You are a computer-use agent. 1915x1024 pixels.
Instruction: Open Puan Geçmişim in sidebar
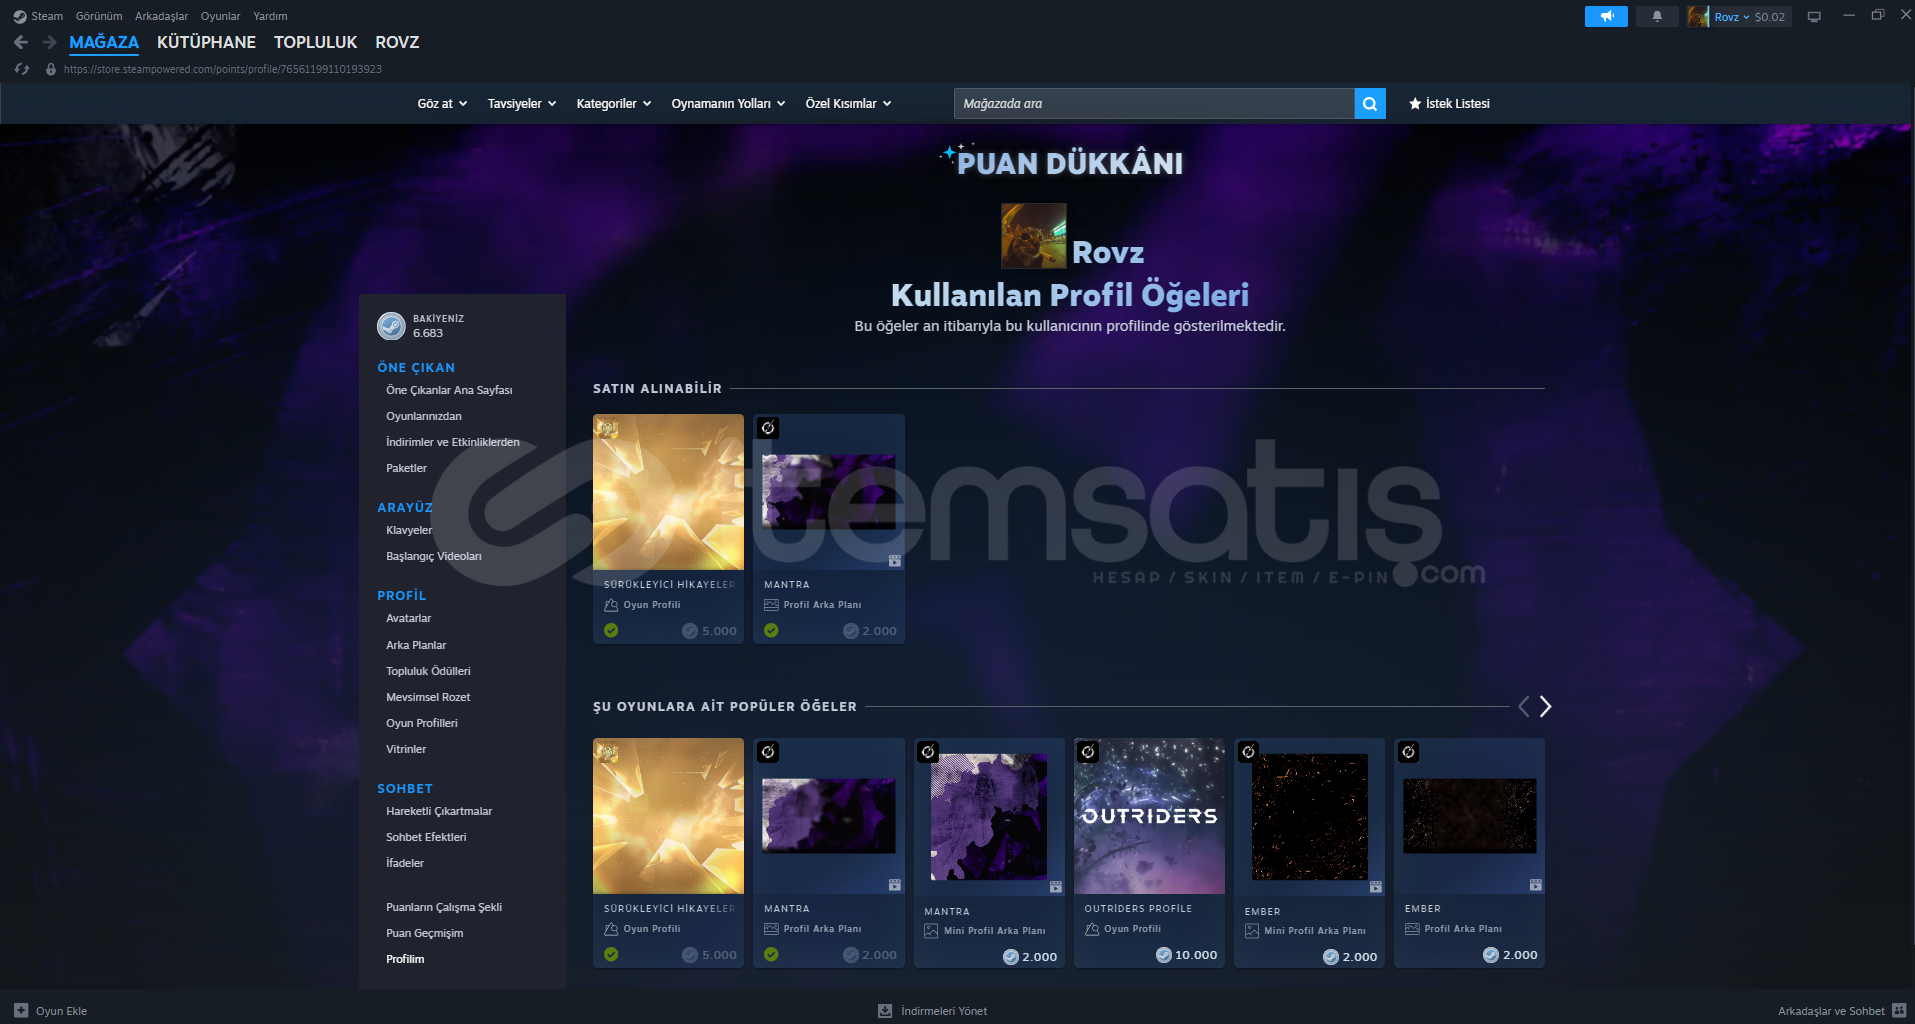(425, 933)
